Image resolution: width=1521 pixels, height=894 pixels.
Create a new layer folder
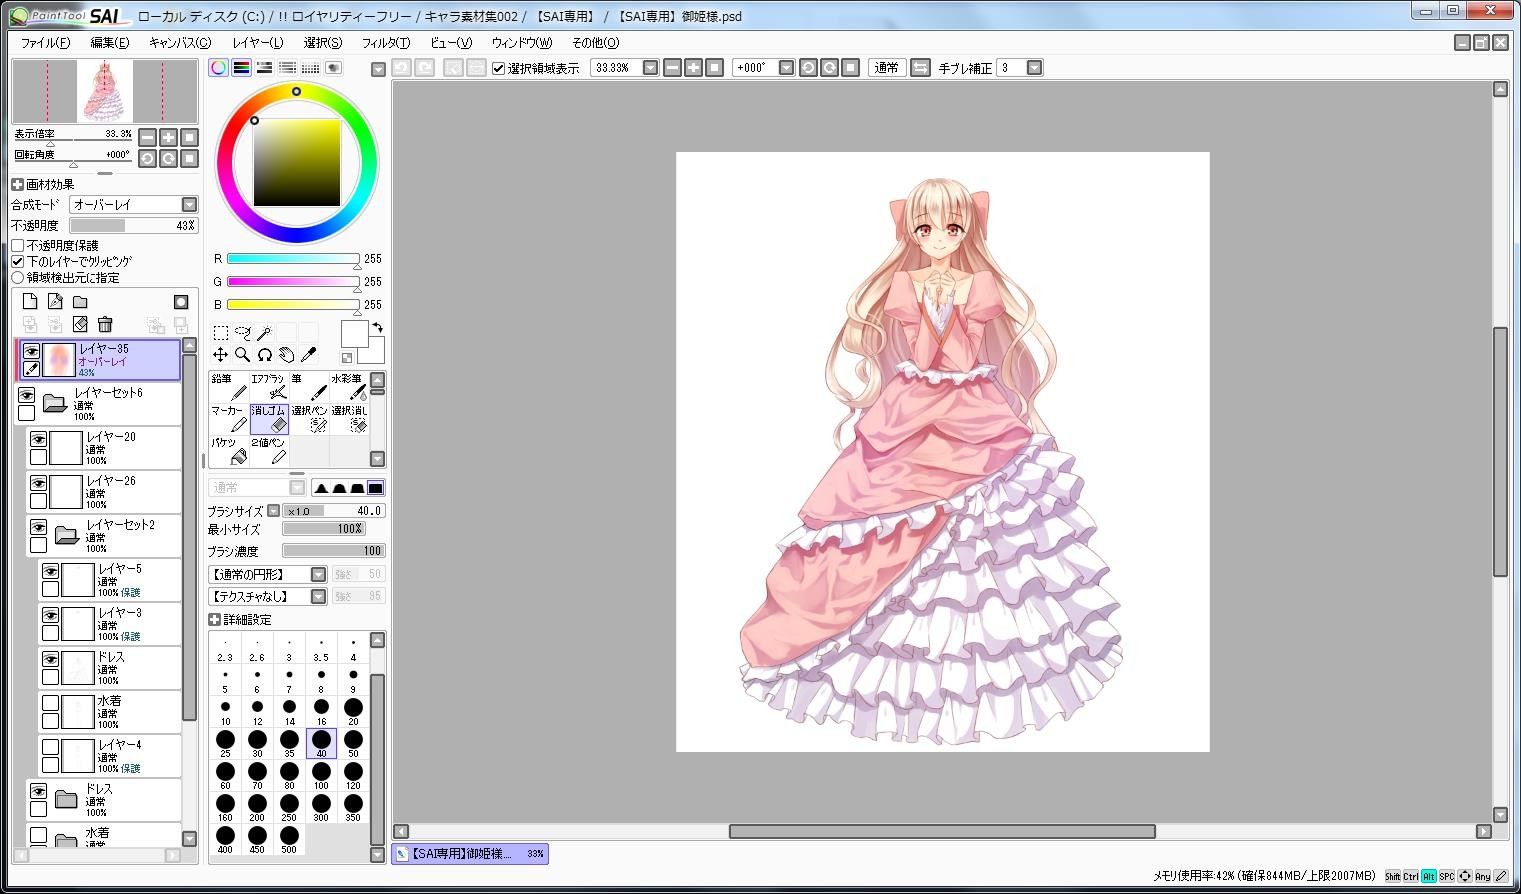click(x=80, y=302)
